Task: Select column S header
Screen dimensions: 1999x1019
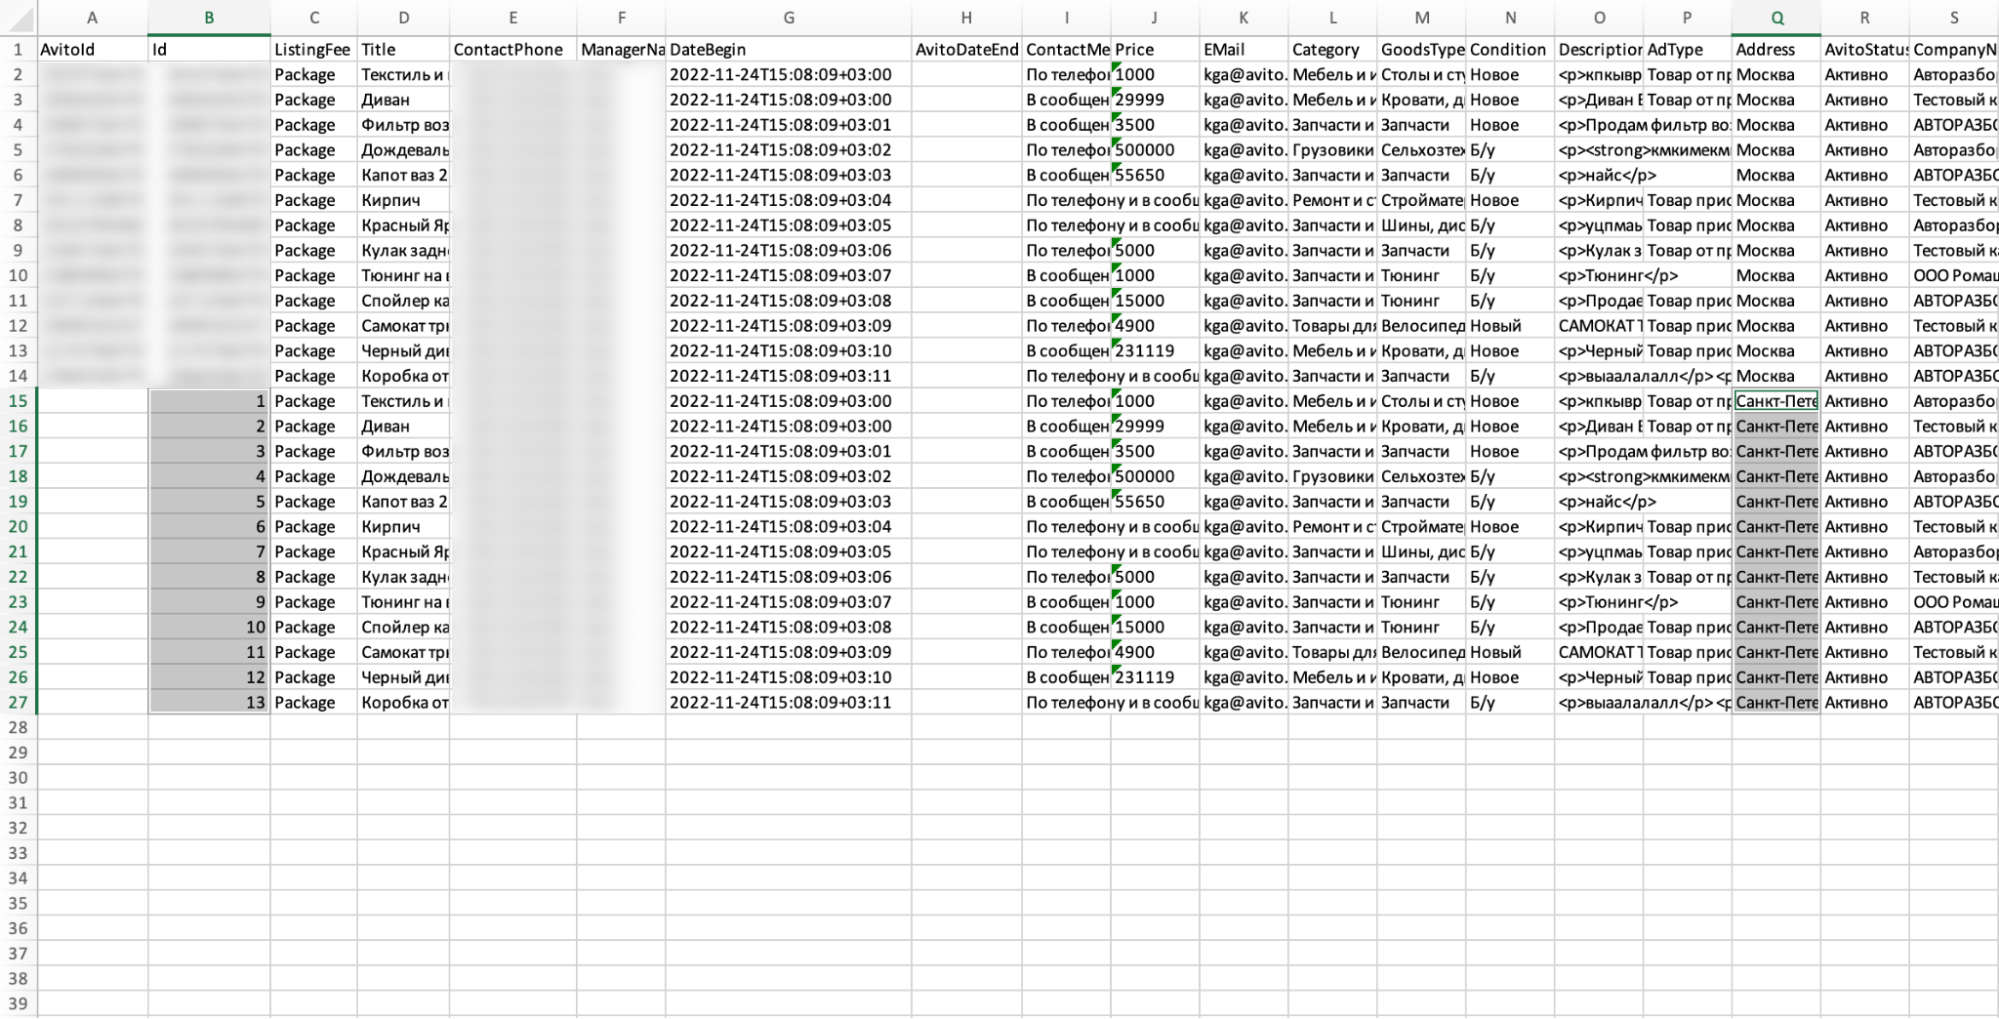Action: 1953,18
